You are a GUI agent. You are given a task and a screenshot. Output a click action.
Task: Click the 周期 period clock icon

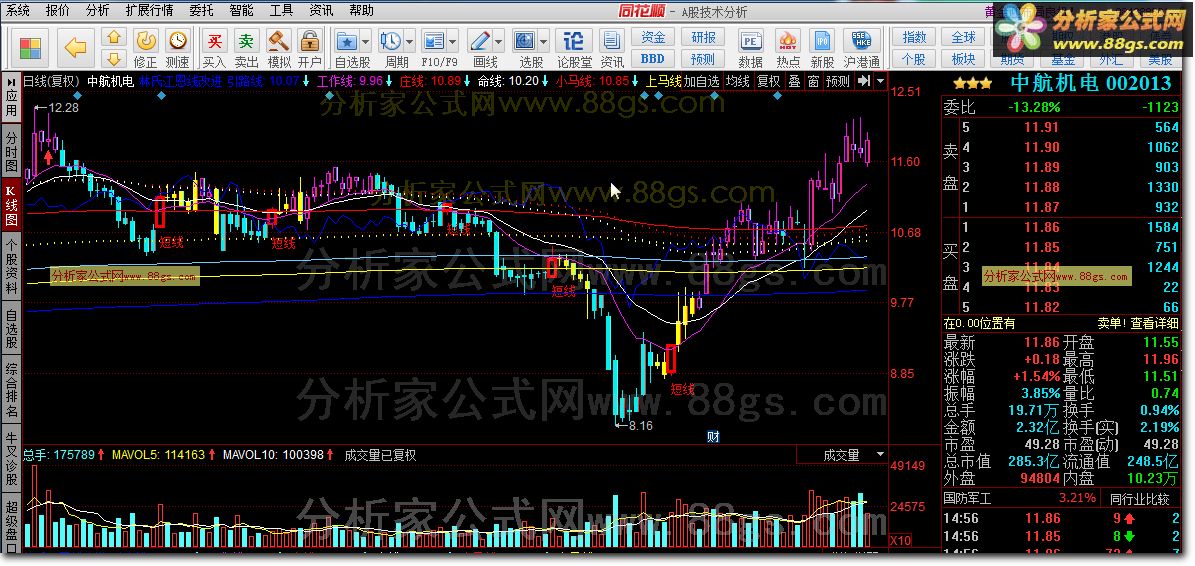click(392, 40)
